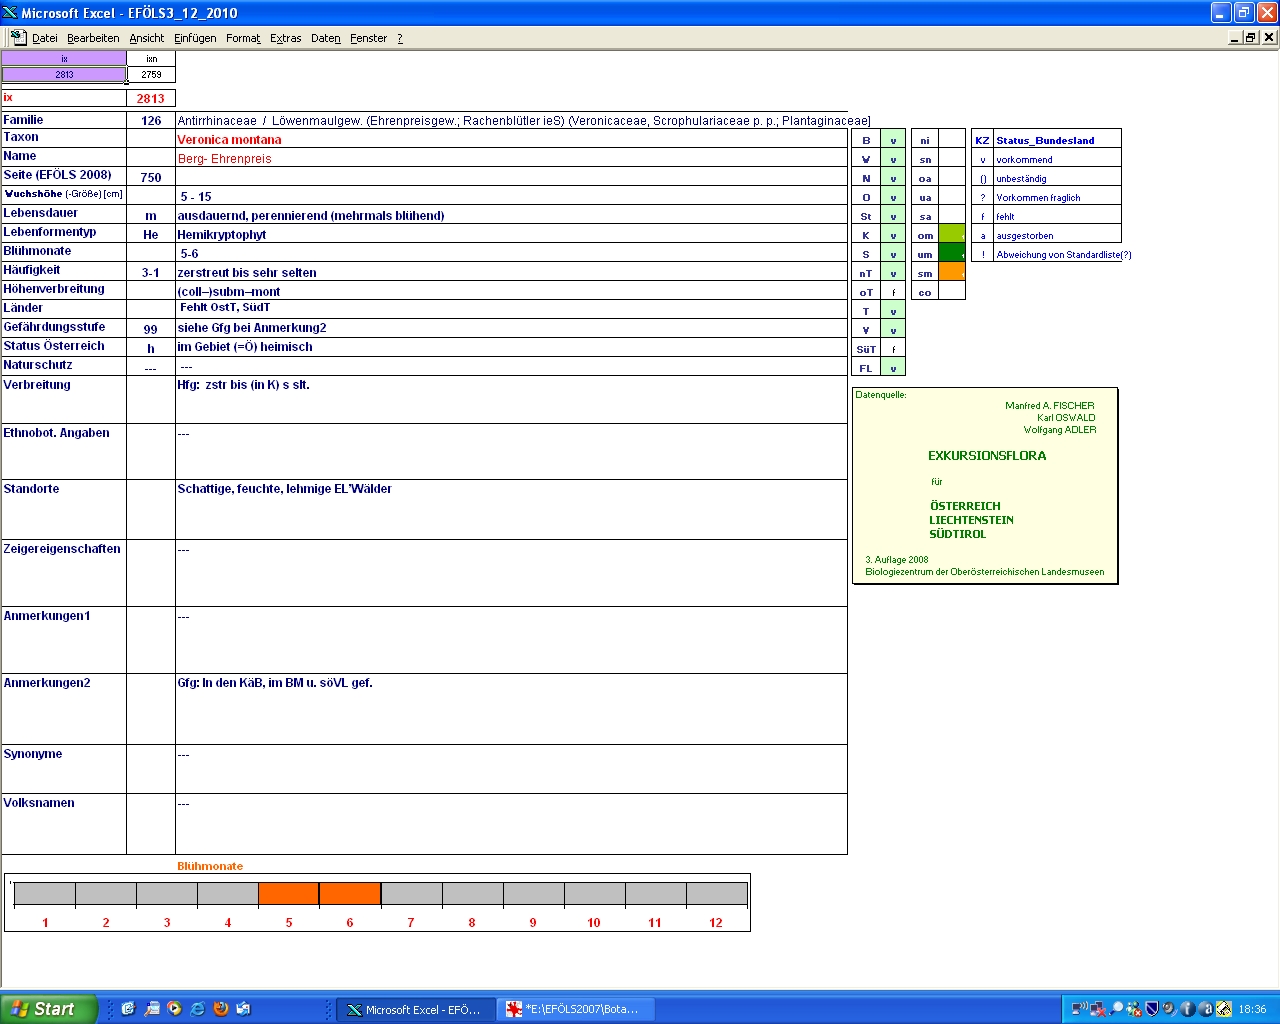Open the Extras menu
Viewport: 1280px width, 1024px height.
(286, 38)
